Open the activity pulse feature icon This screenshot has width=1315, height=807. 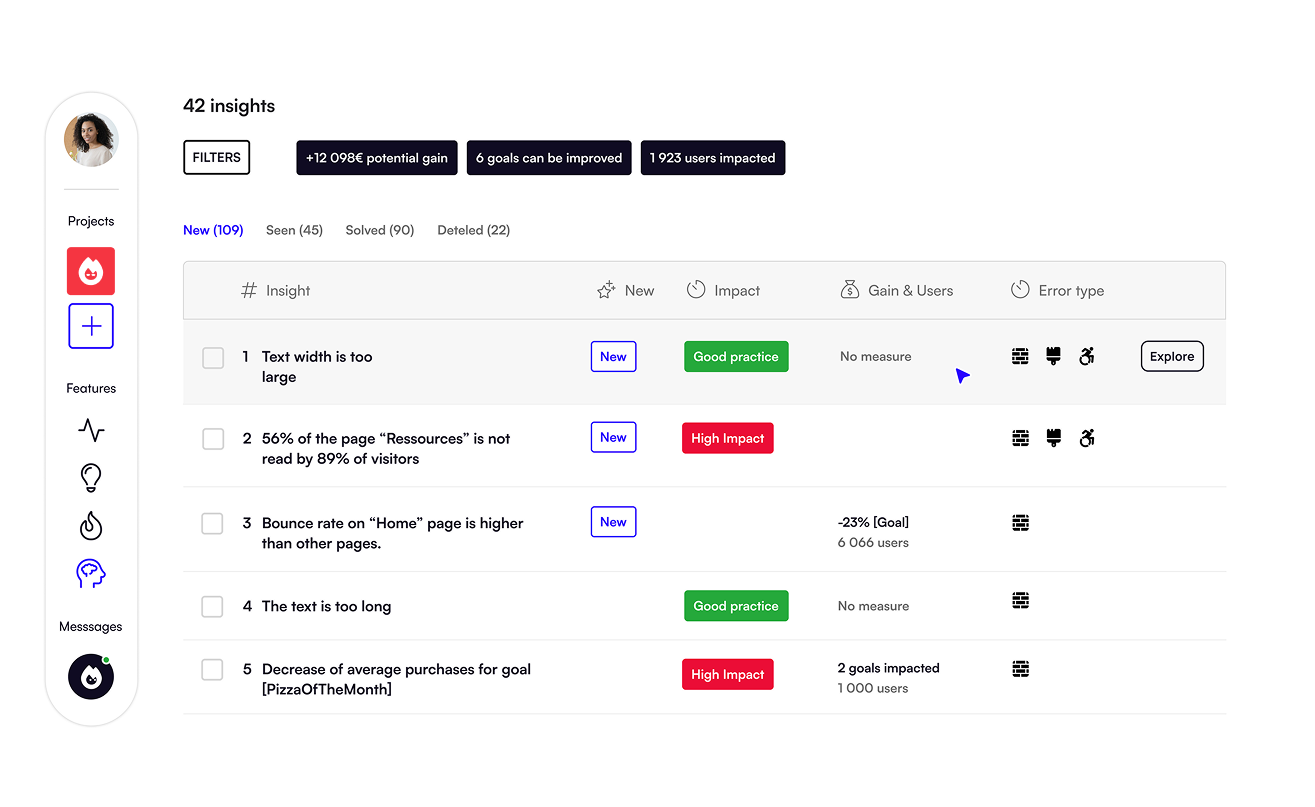pos(91,430)
